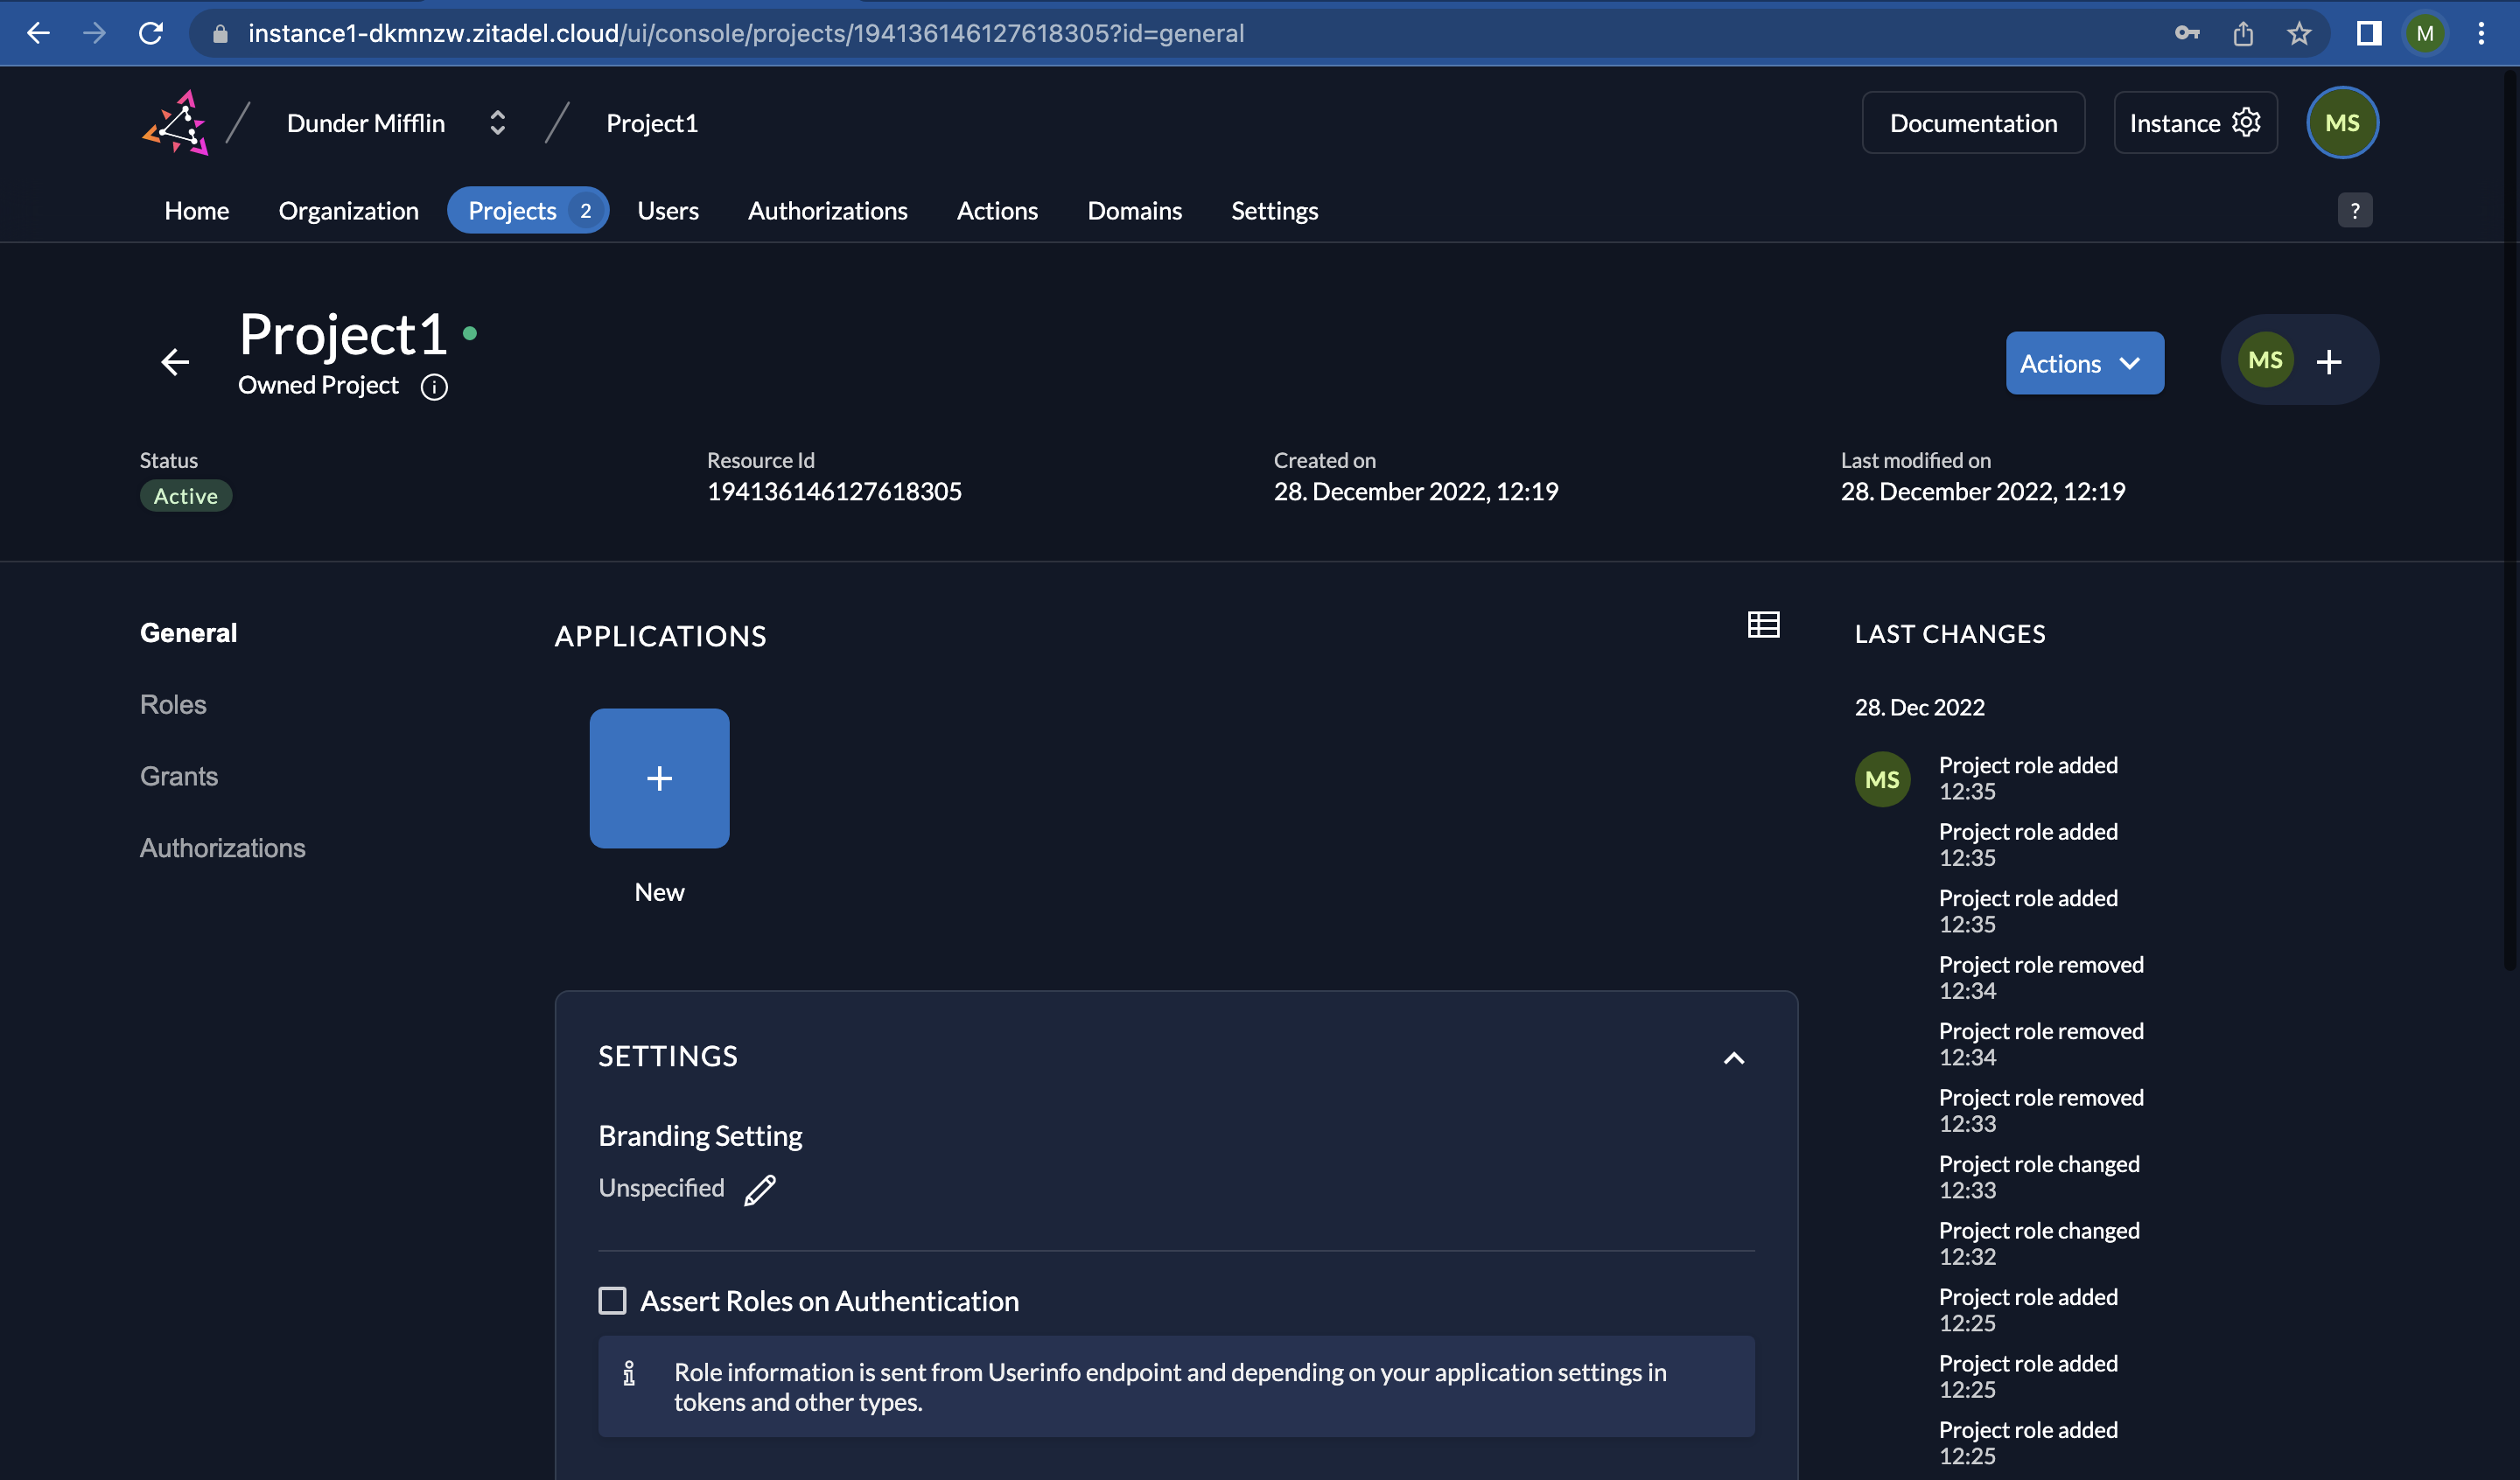Open the Dunder Mifflin organization switcher
This screenshot has height=1480, width=2520.
(497, 123)
